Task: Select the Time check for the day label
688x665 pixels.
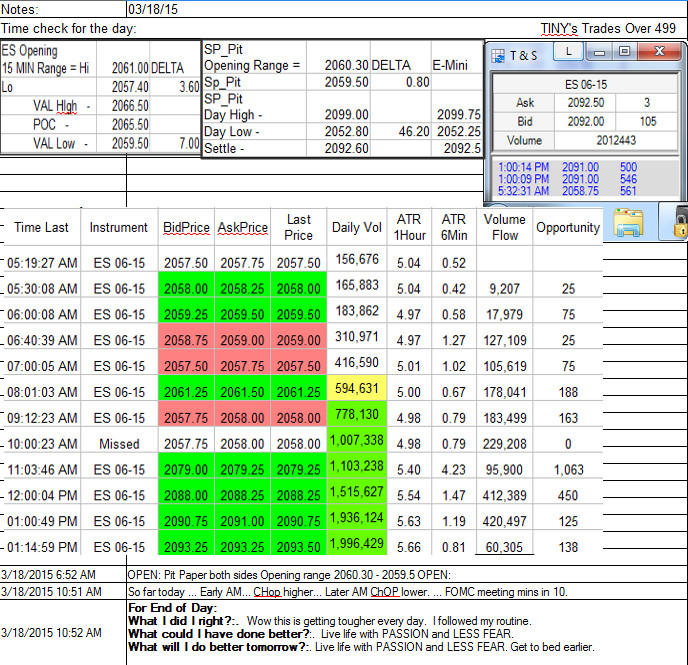Action: coord(68,29)
